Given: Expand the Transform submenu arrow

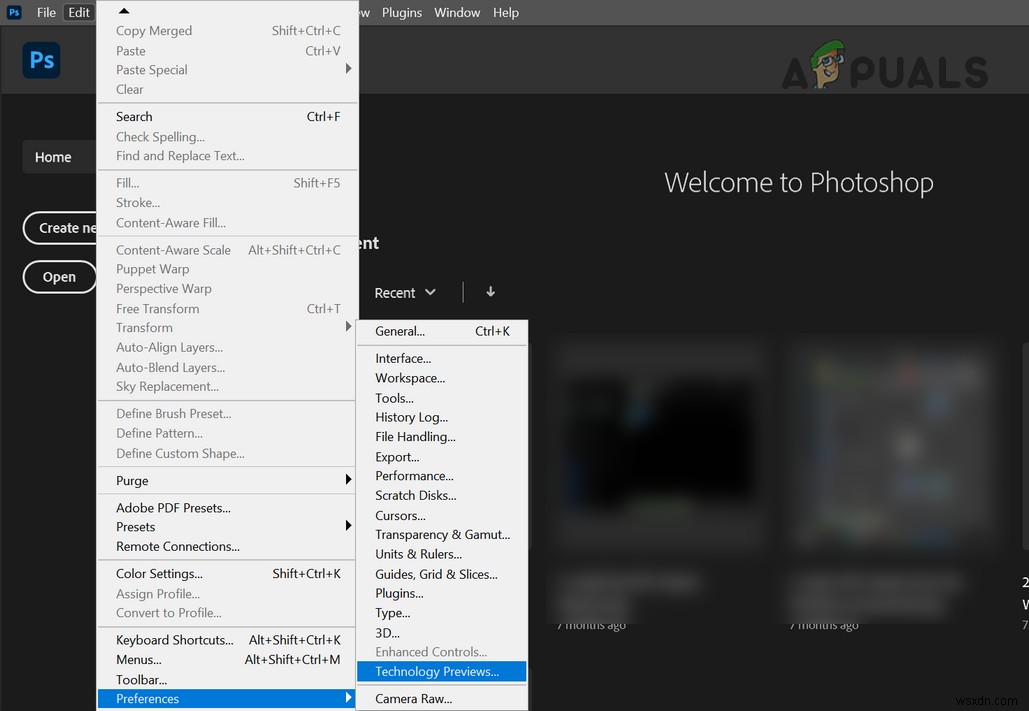Looking at the screenshot, I should point(348,326).
